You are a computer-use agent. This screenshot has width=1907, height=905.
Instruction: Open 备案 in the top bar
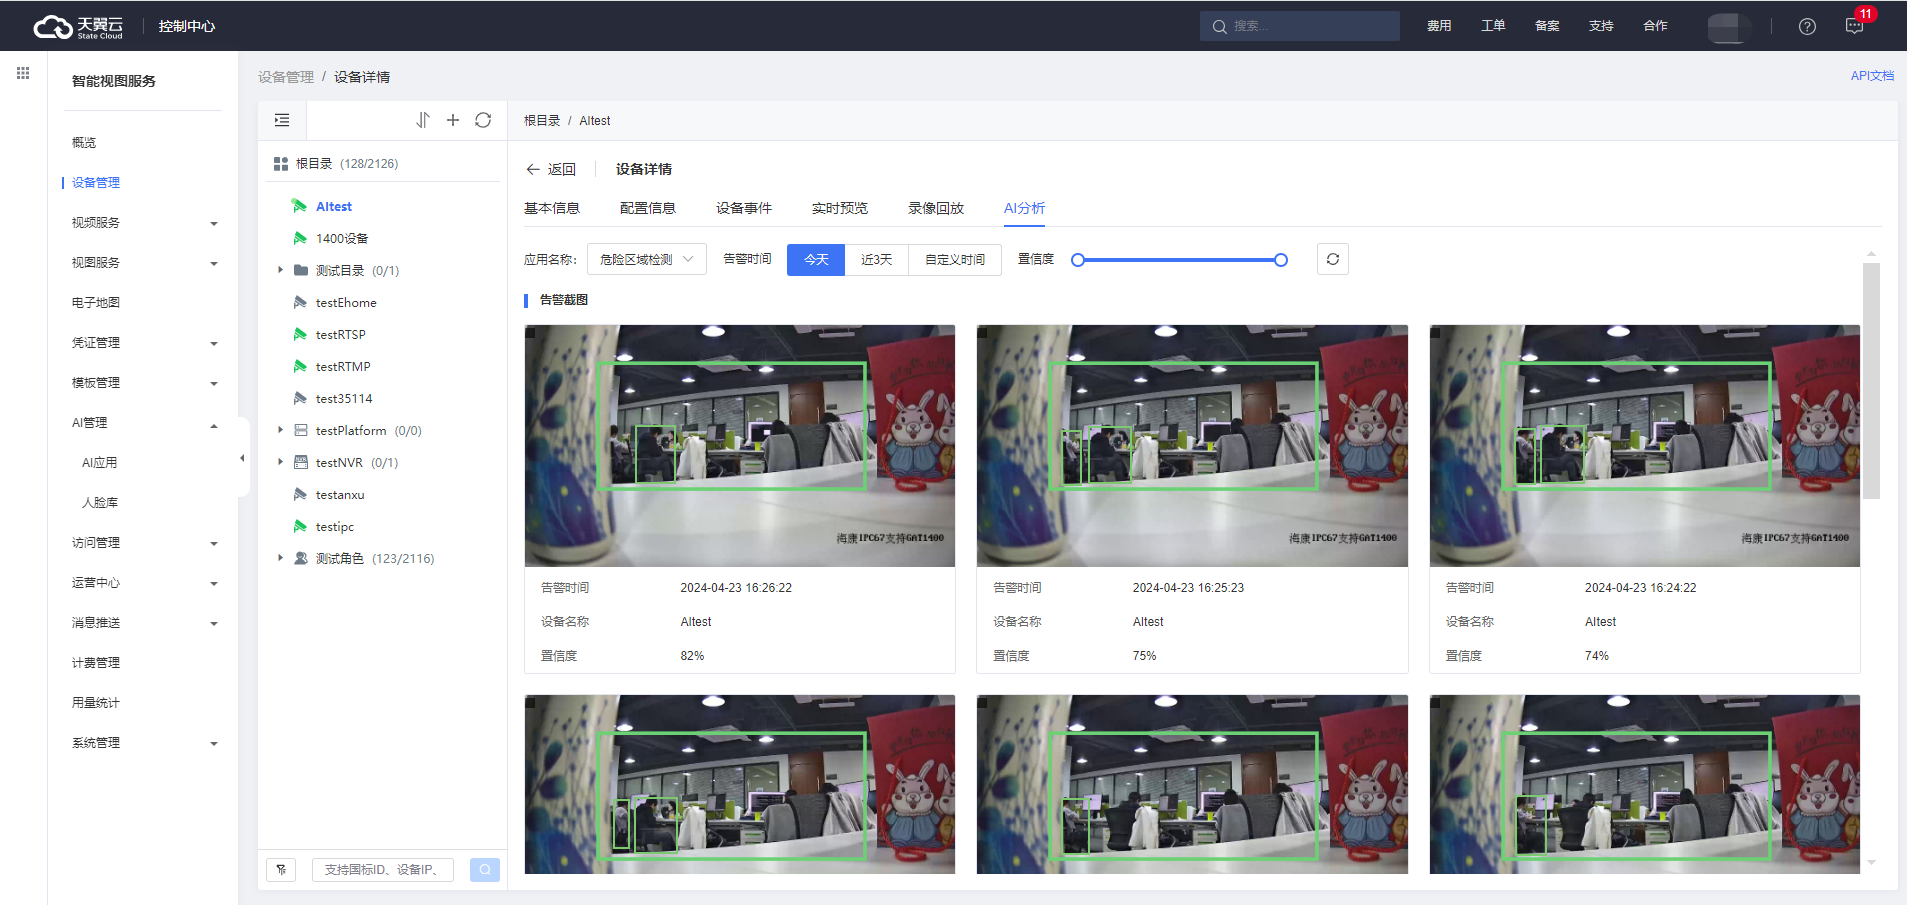1547,26
